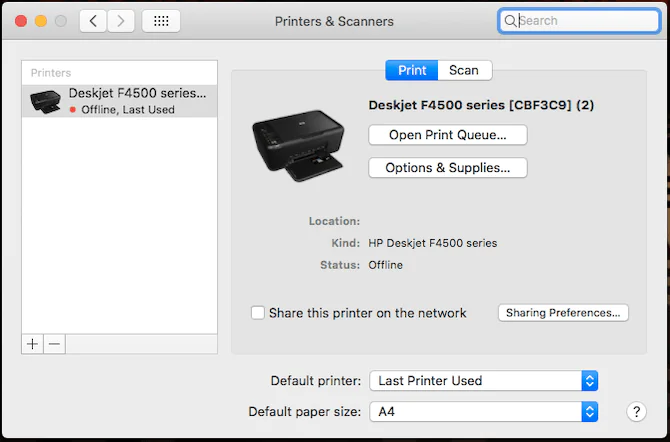The height and width of the screenshot is (442, 670).
Task: Open the Default printer dropdown
Action: (484, 380)
